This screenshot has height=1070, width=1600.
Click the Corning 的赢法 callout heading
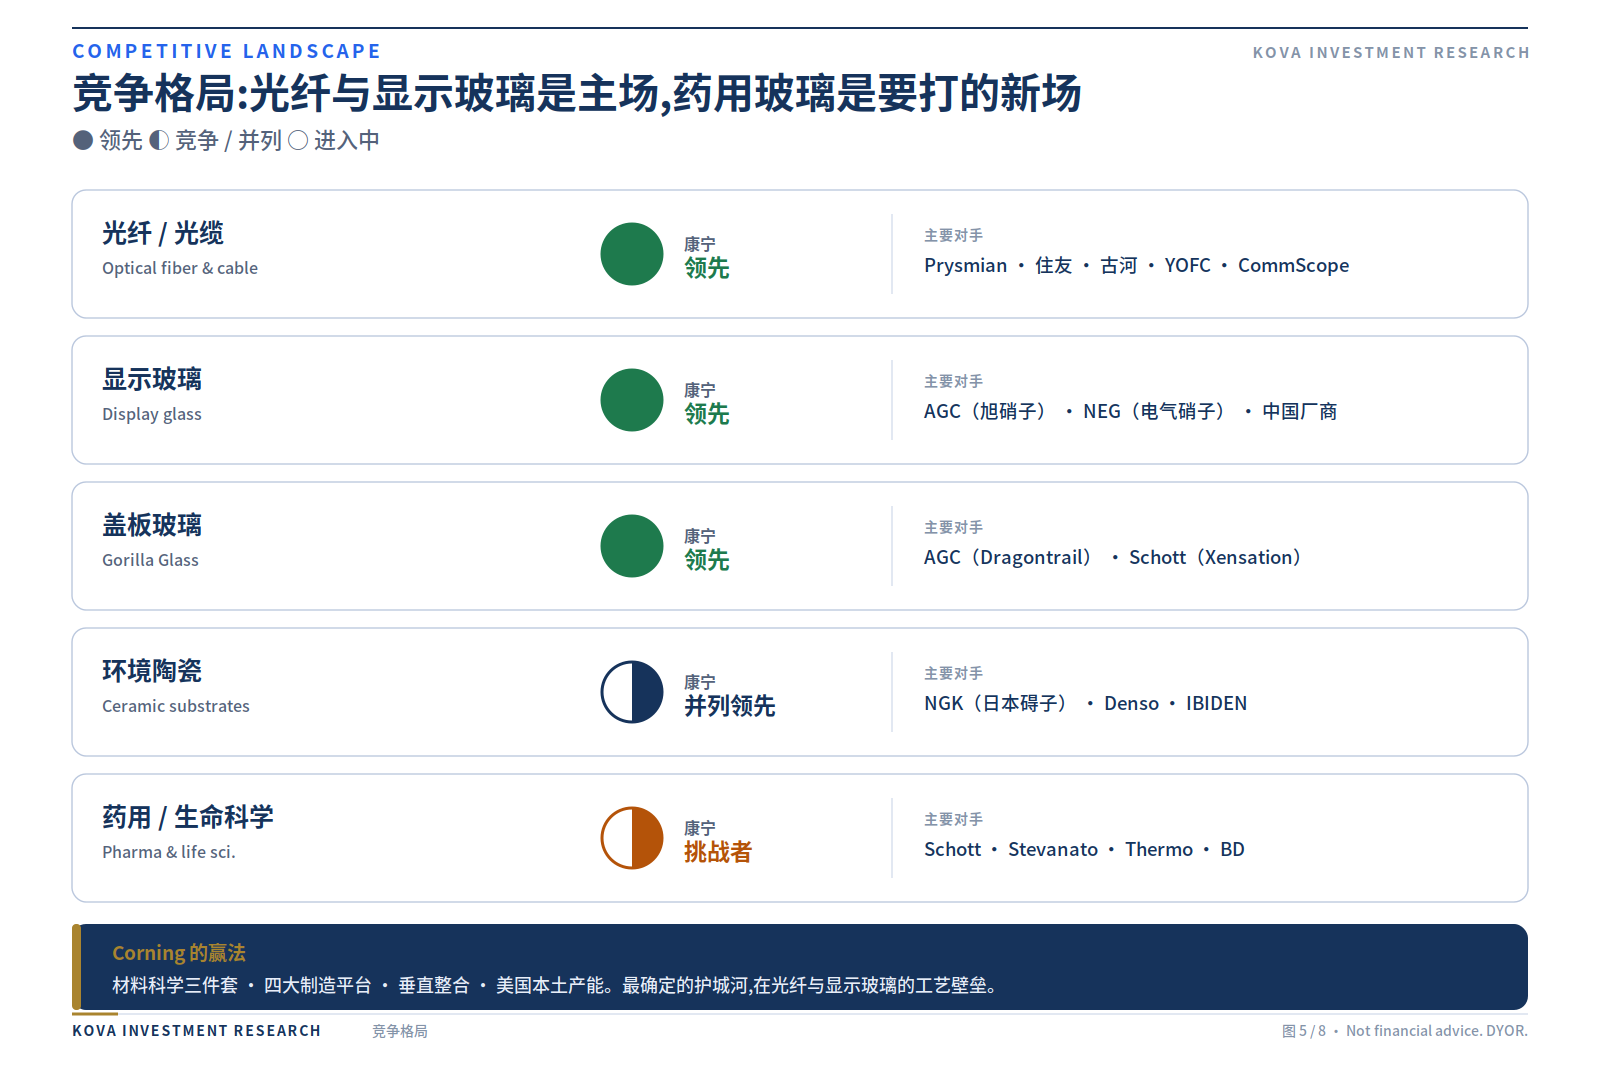pos(179,953)
